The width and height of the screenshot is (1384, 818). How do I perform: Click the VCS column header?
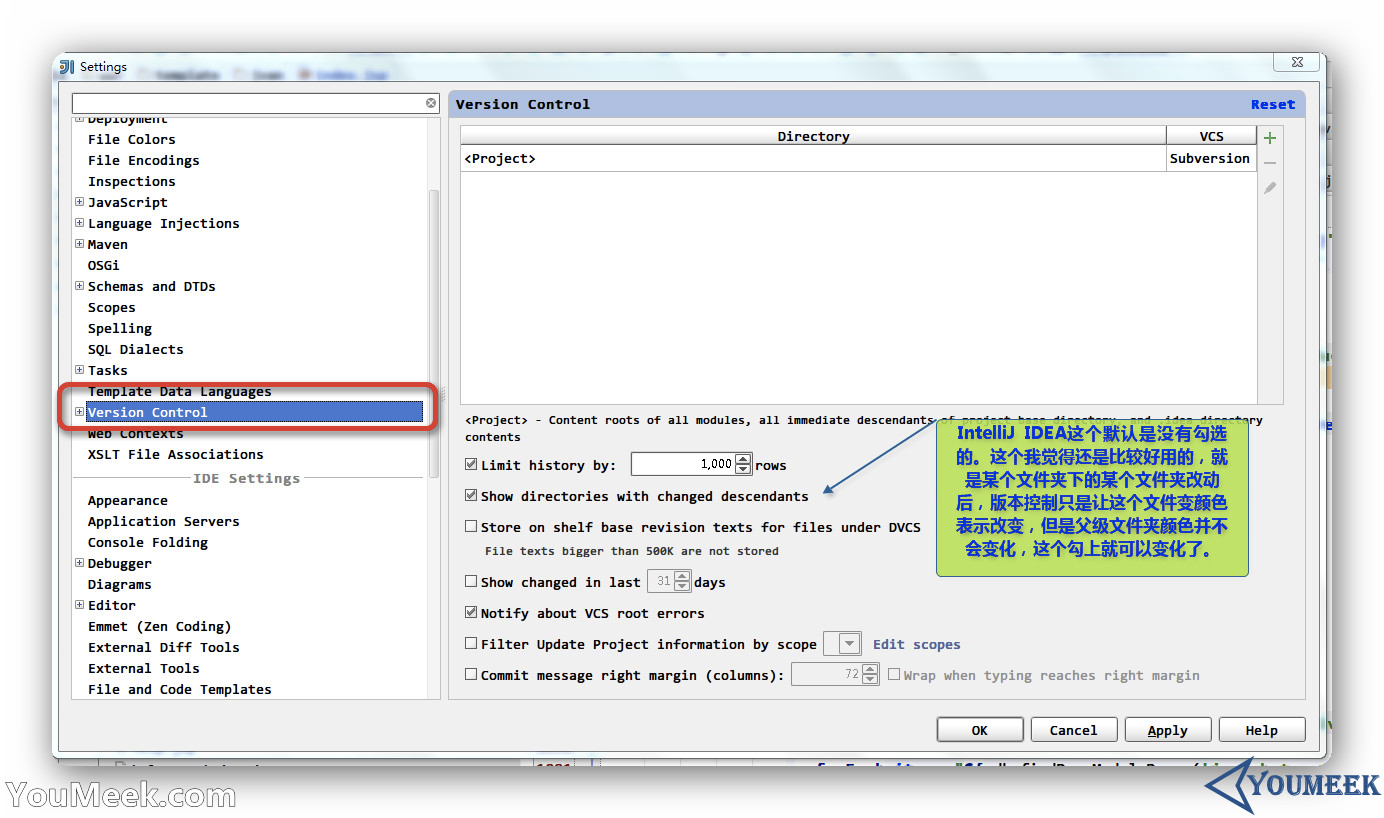coord(1211,136)
